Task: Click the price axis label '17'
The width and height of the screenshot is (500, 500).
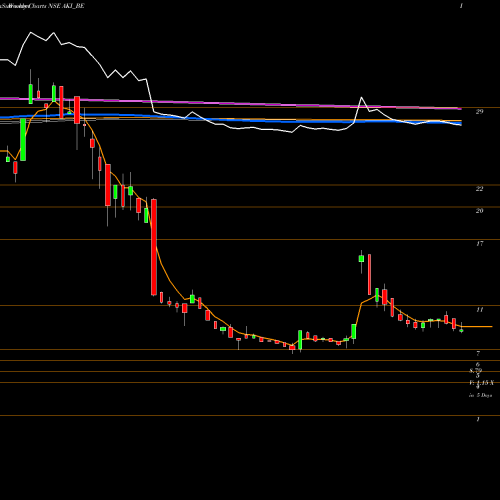Action: [x=479, y=244]
